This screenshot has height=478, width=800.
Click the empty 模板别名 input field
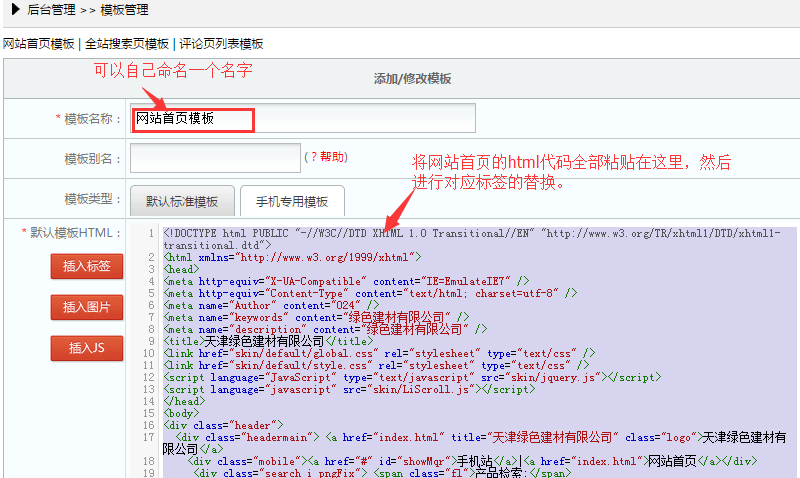pos(214,158)
